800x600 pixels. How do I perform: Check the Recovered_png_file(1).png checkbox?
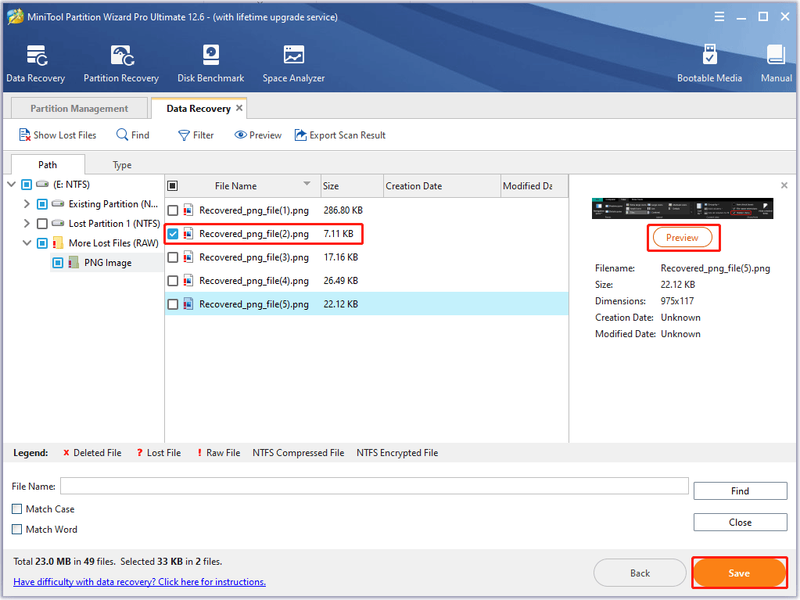coord(173,210)
